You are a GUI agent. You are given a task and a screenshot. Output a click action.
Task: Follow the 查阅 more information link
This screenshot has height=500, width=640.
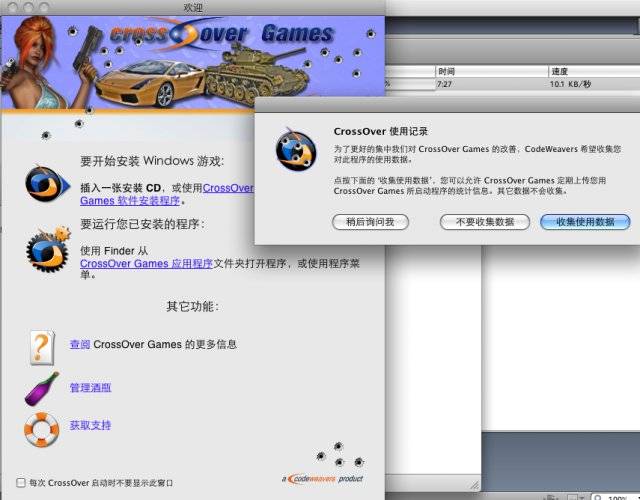80,345
